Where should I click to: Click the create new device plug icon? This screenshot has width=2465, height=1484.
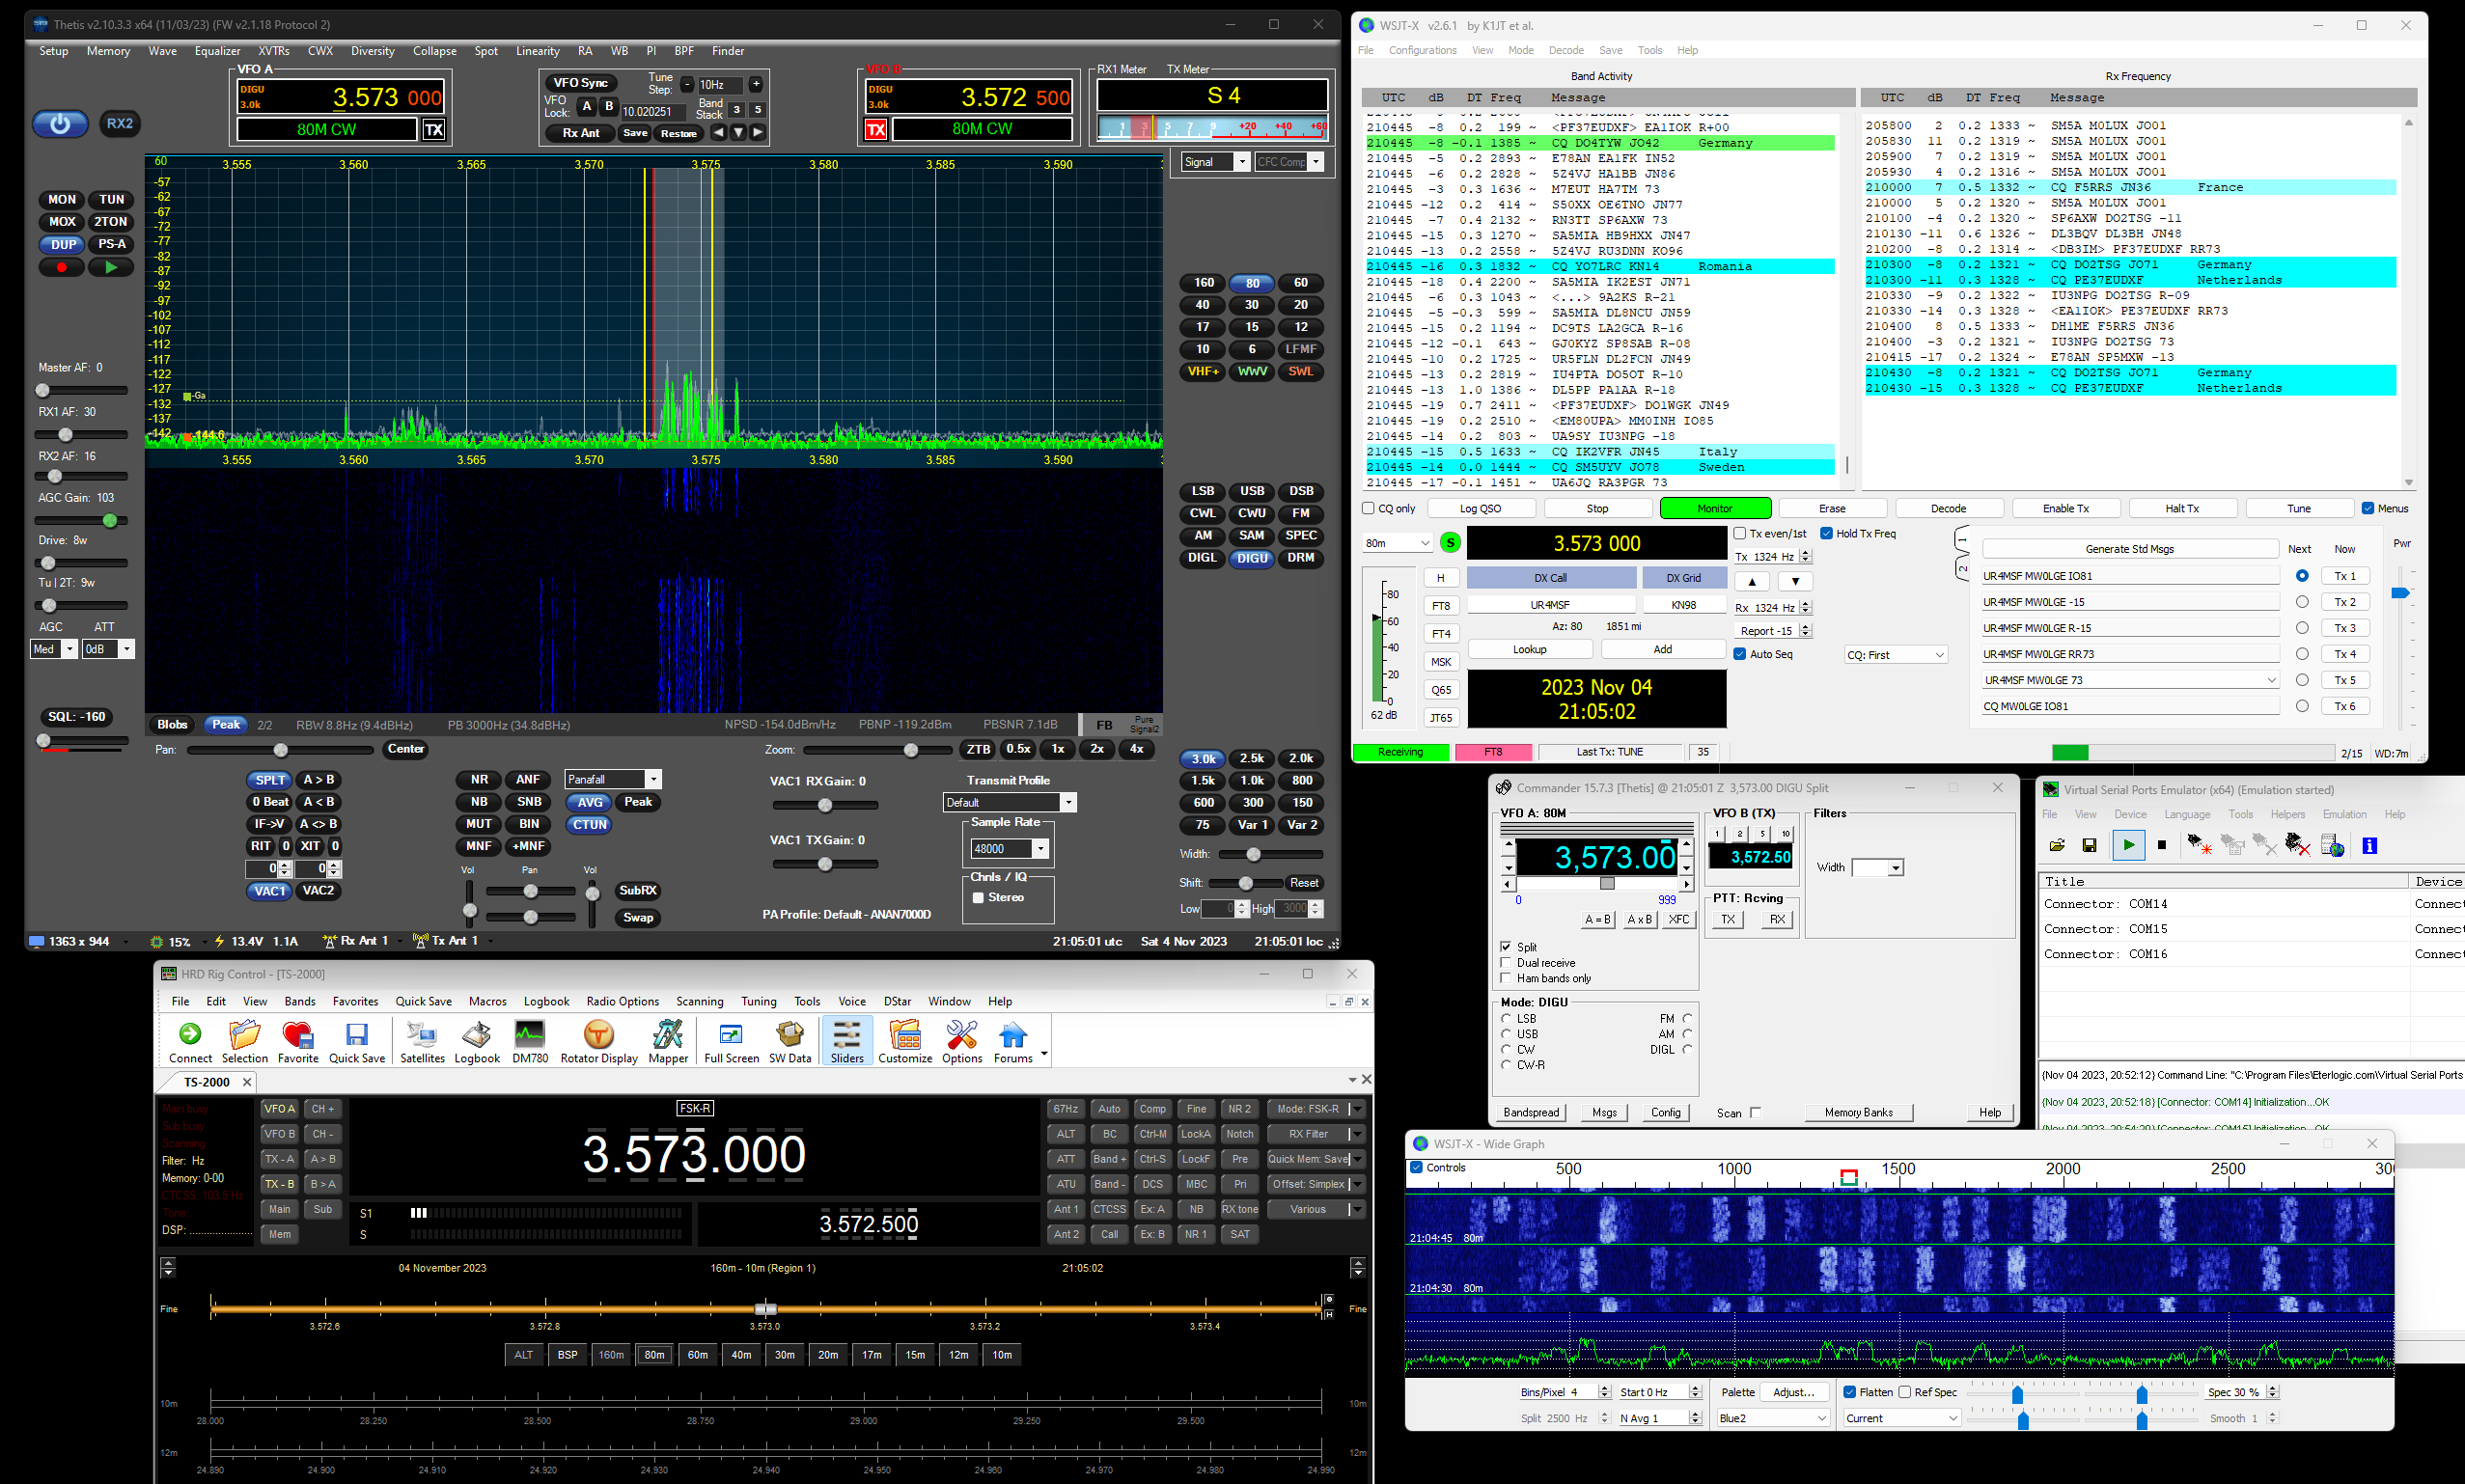(2198, 845)
